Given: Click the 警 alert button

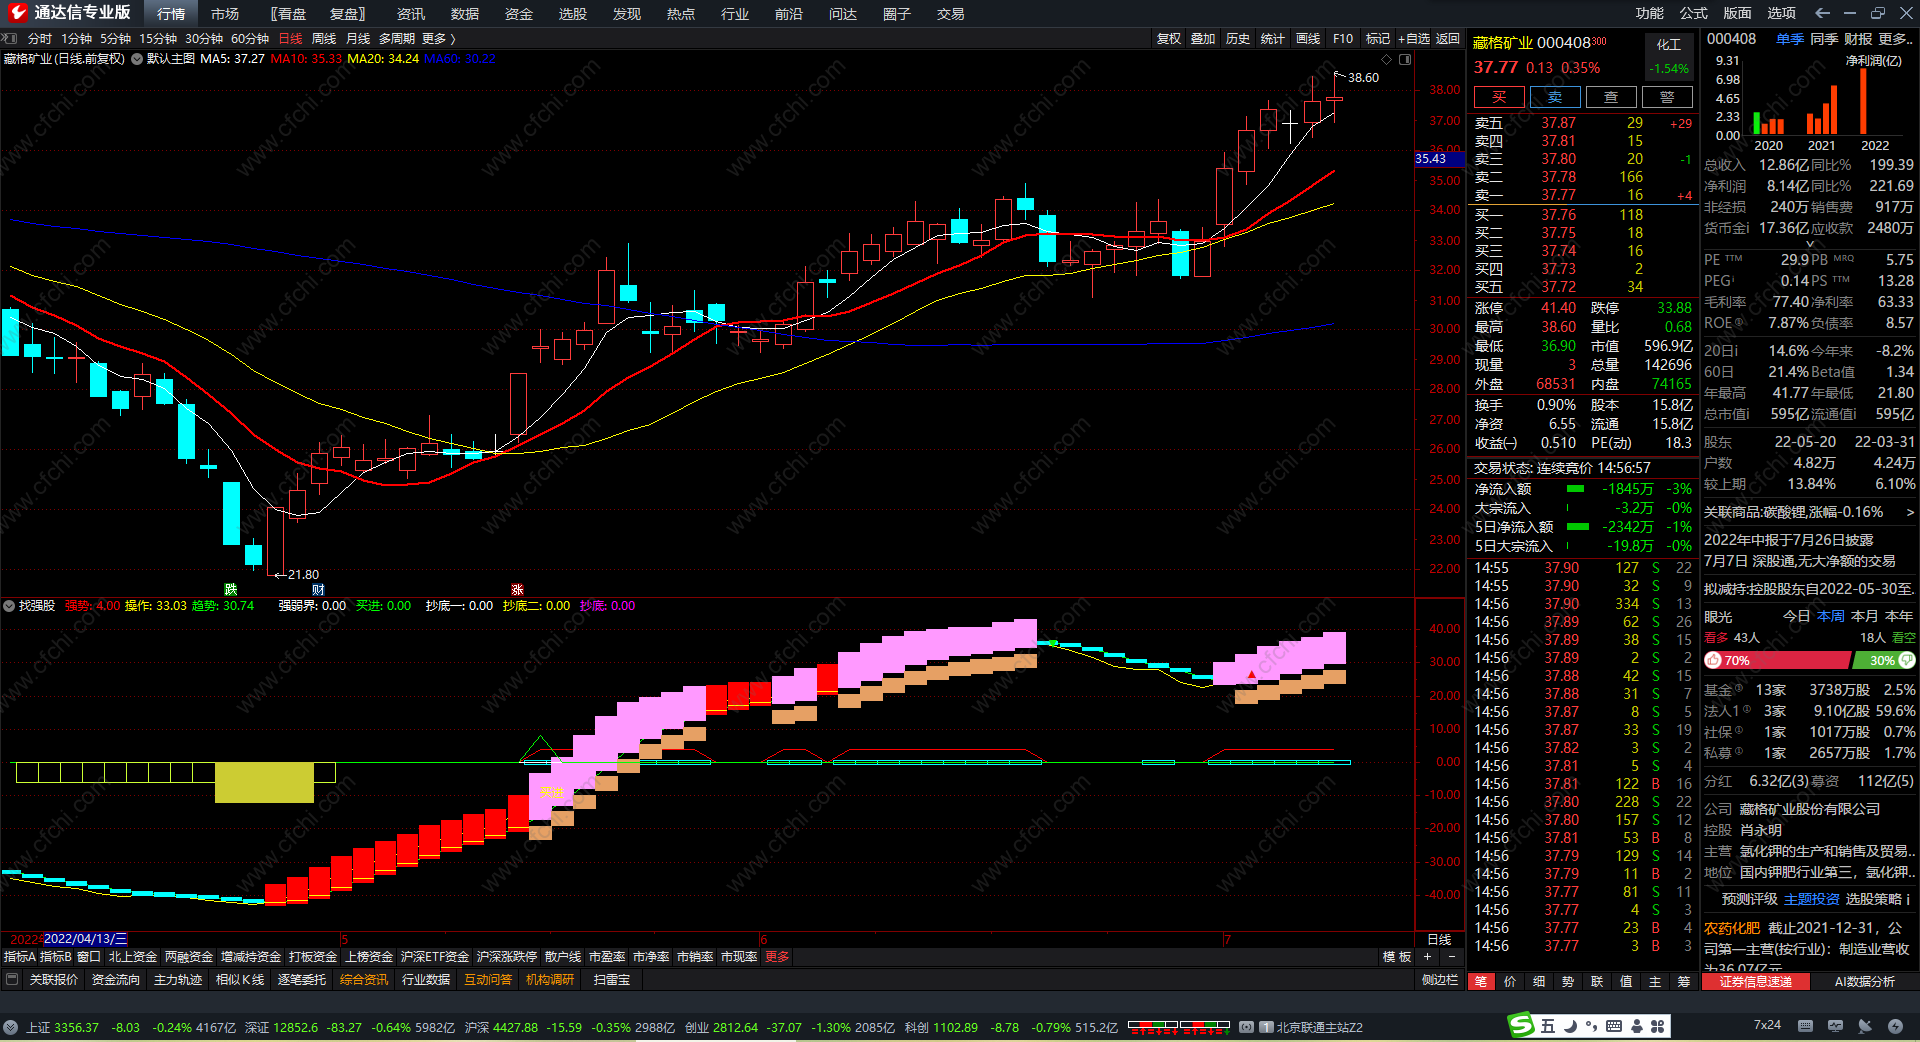Looking at the screenshot, I should [1667, 97].
